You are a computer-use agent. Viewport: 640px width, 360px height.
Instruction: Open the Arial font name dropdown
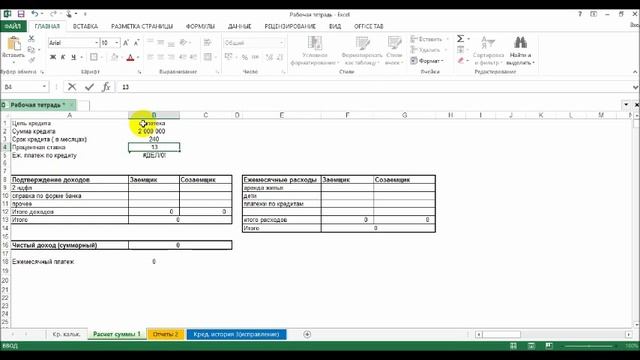[97, 43]
